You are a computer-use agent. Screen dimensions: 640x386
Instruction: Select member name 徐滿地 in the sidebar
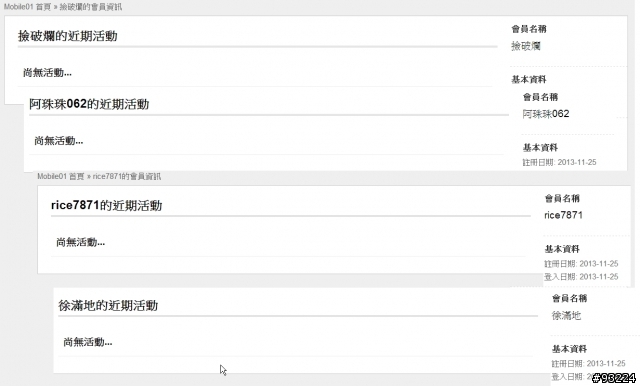click(566, 315)
